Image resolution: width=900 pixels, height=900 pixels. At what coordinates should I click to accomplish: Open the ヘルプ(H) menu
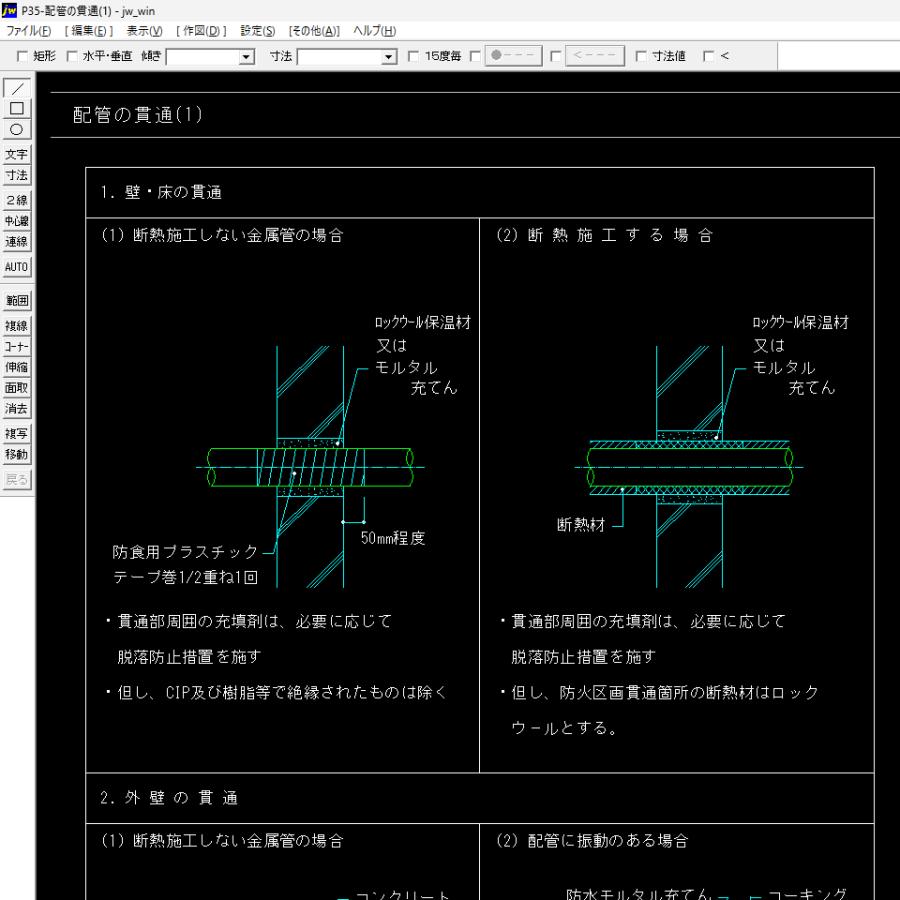coord(375,31)
